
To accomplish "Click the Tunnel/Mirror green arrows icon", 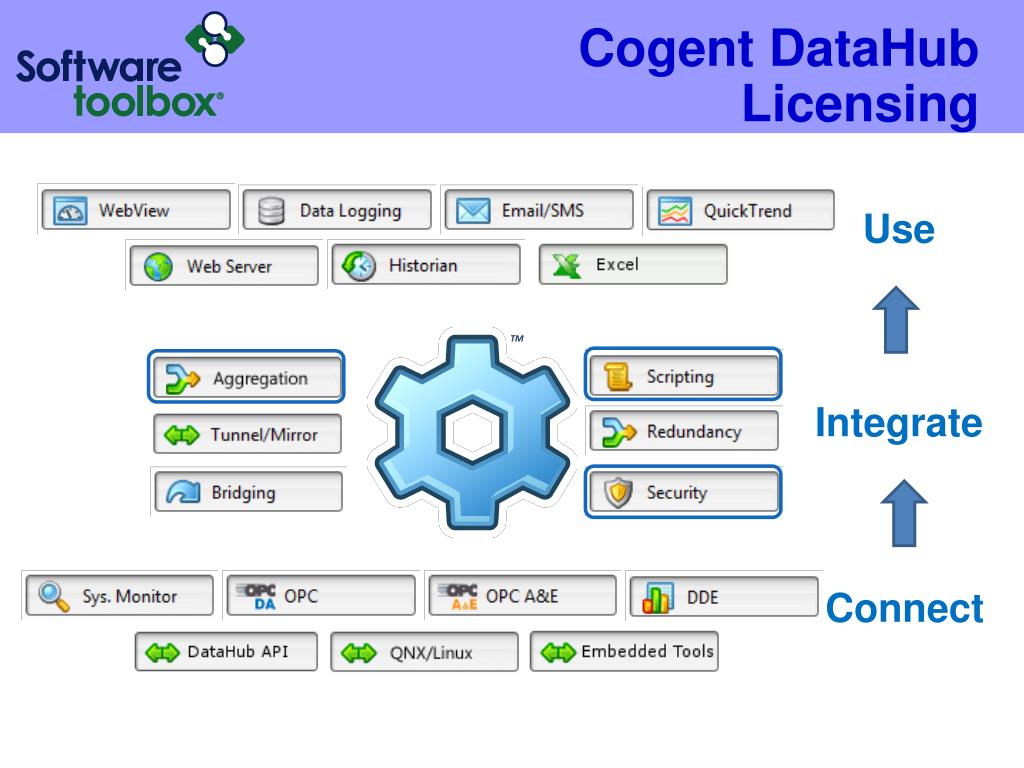I will coord(182,435).
